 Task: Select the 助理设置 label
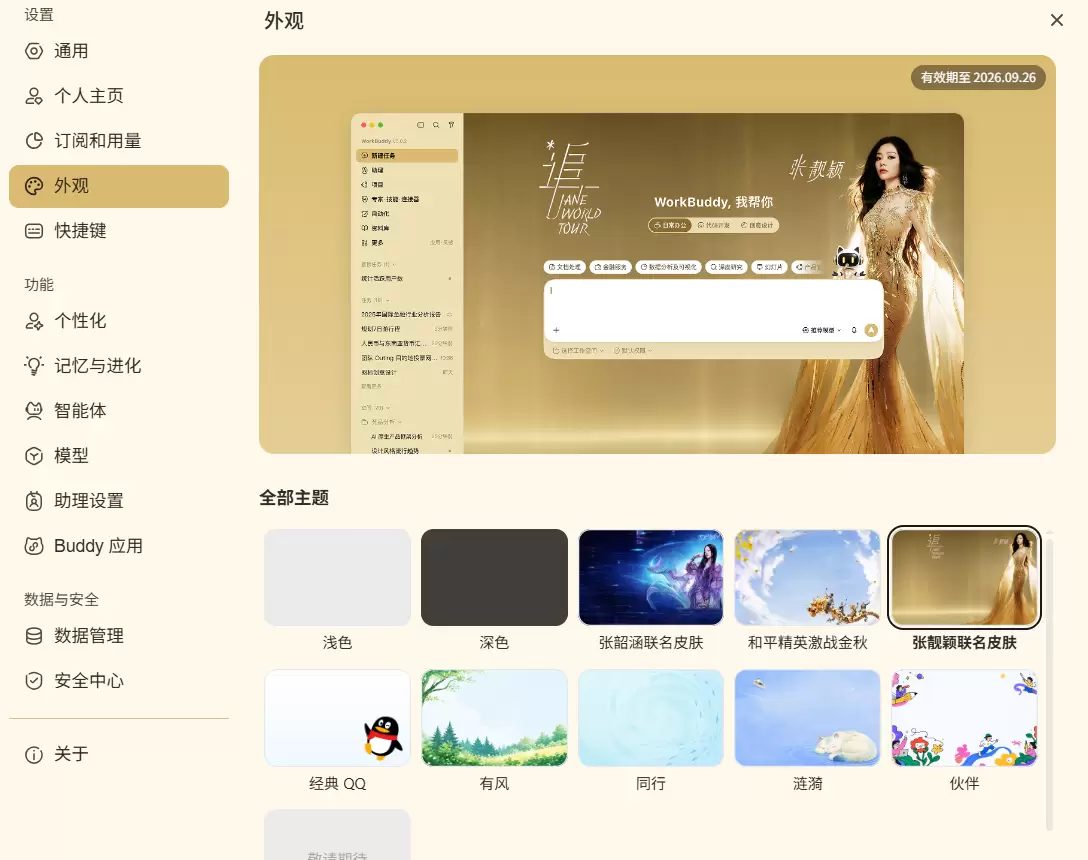pyautogui.click(x=89, y=501)
